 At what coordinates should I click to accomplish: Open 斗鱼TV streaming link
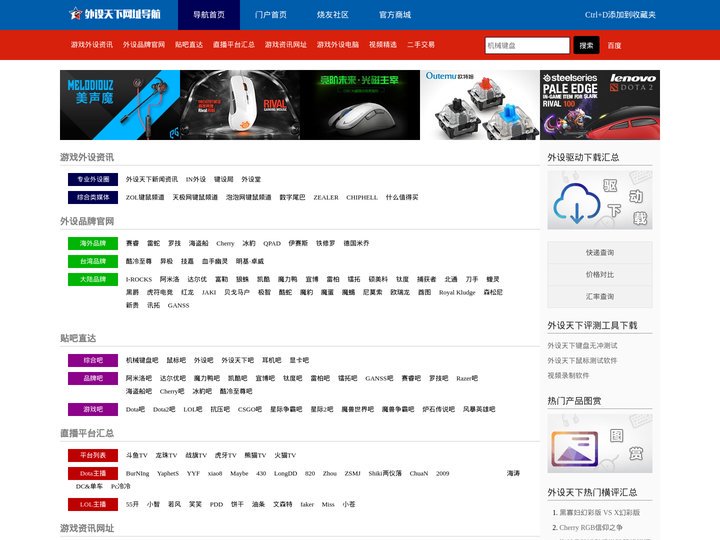(136, 456)
